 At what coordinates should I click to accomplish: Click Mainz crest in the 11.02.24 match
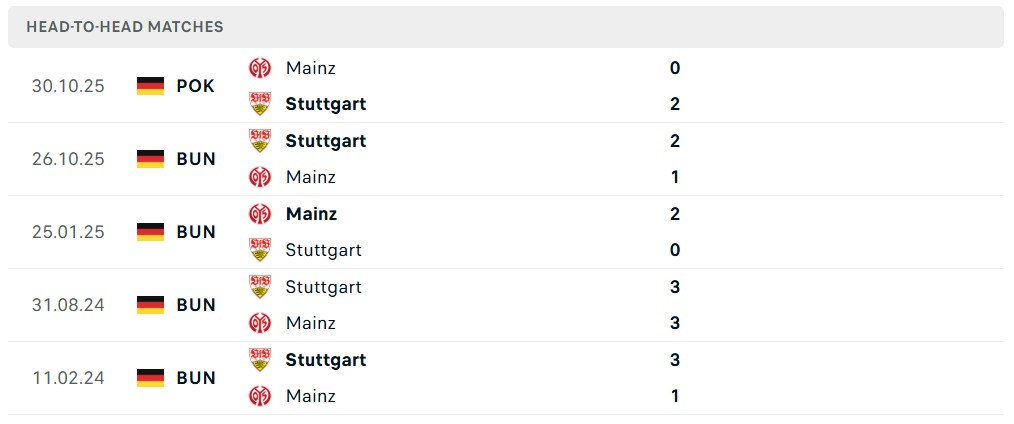(x=260, y=396)
